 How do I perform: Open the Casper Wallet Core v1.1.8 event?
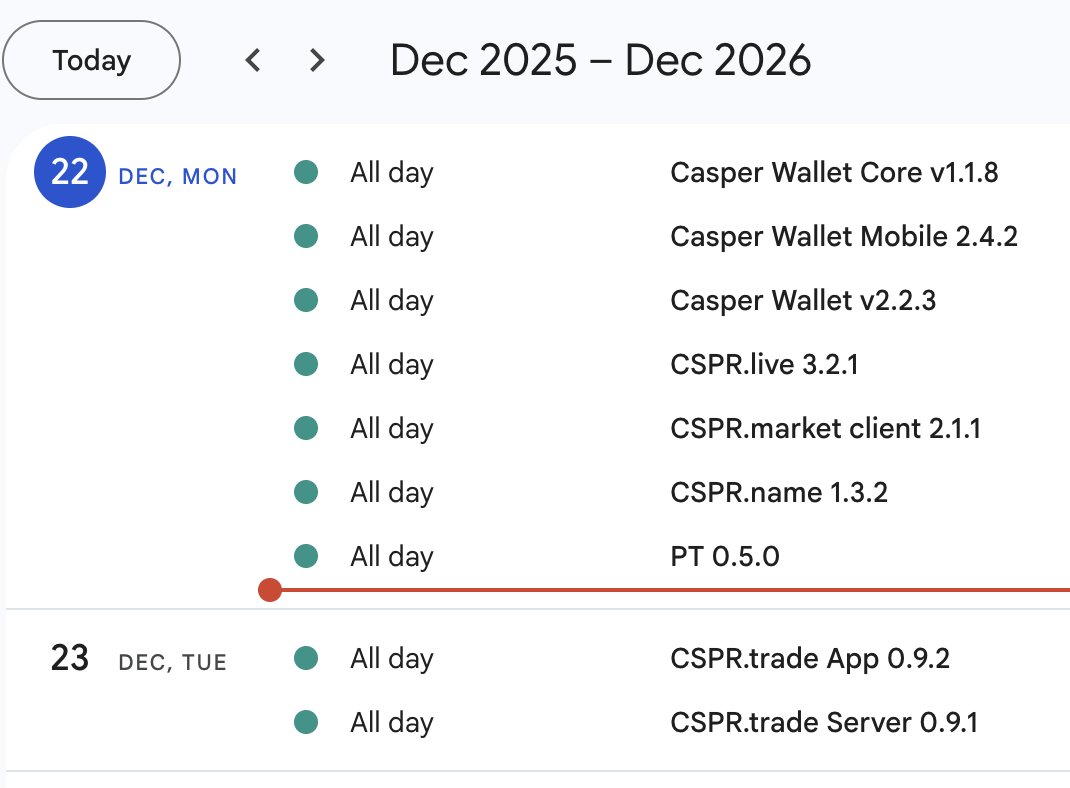click(834, 173)
